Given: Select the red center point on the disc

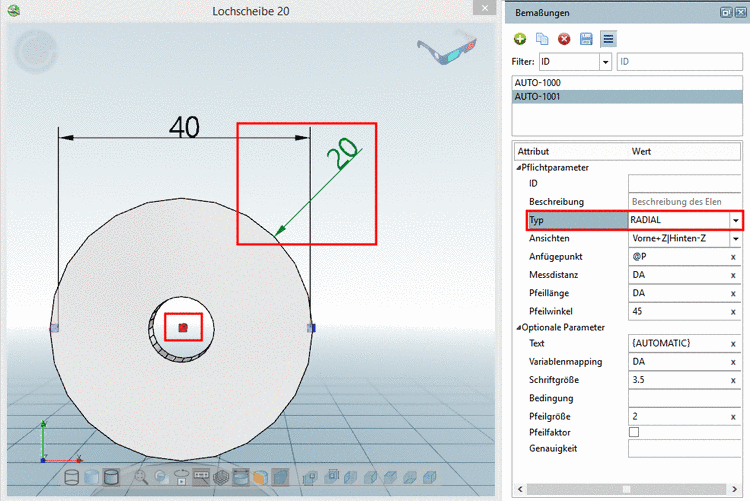Looking at the screenshot, I should (183, 328).
